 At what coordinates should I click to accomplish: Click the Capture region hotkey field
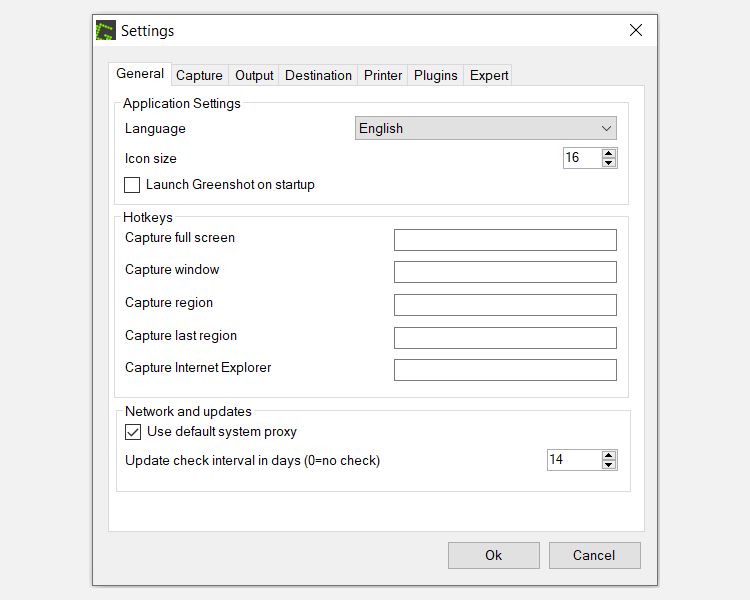click(505, 305)
